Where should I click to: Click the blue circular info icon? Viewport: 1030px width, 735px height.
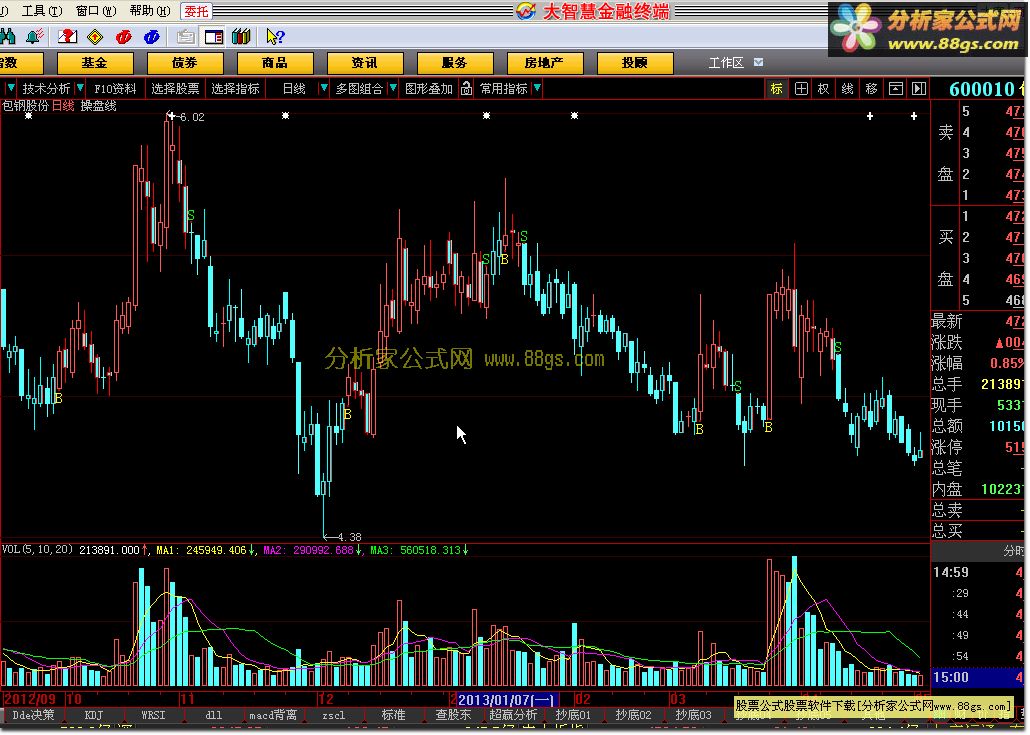coord(152,37)
